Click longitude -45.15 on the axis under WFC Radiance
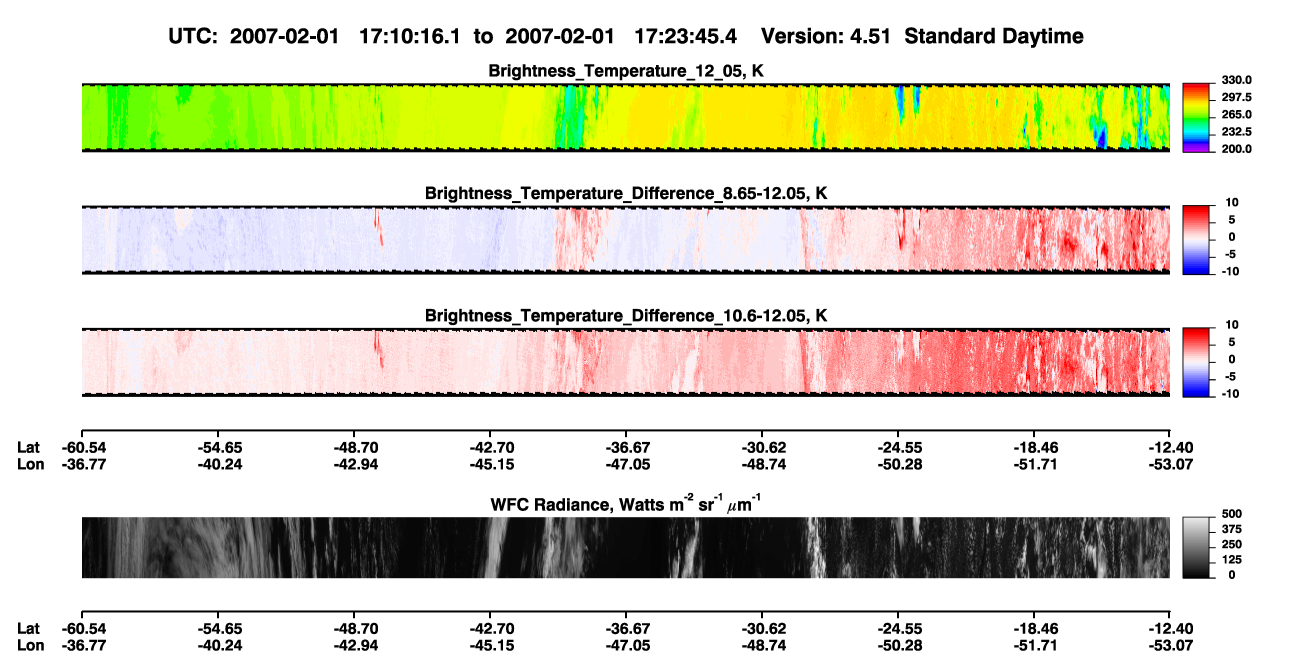1300x667 pixels. 490,645
